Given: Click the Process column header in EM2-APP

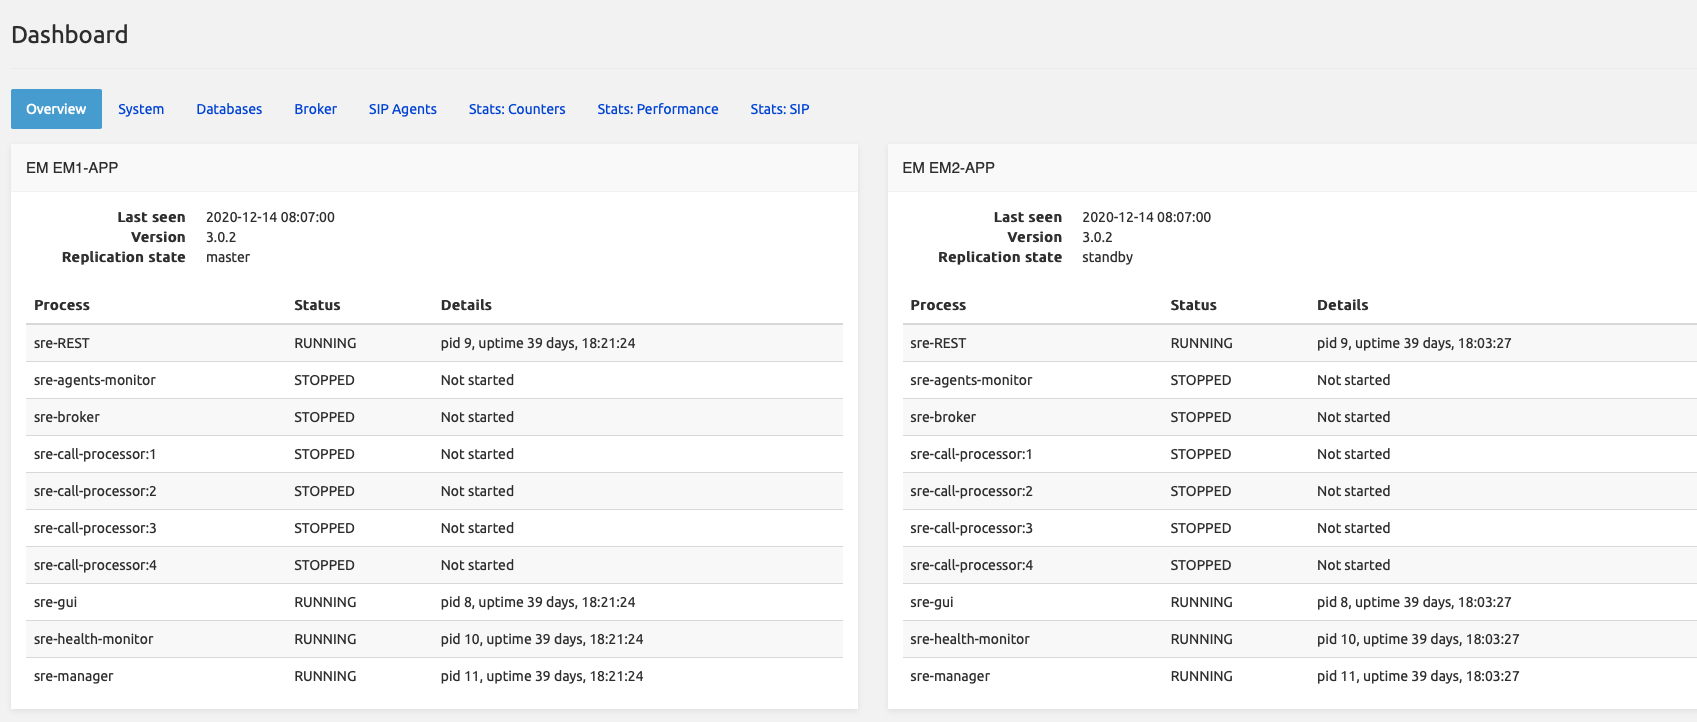Looking at the screenshot, I should click(938, 305).
